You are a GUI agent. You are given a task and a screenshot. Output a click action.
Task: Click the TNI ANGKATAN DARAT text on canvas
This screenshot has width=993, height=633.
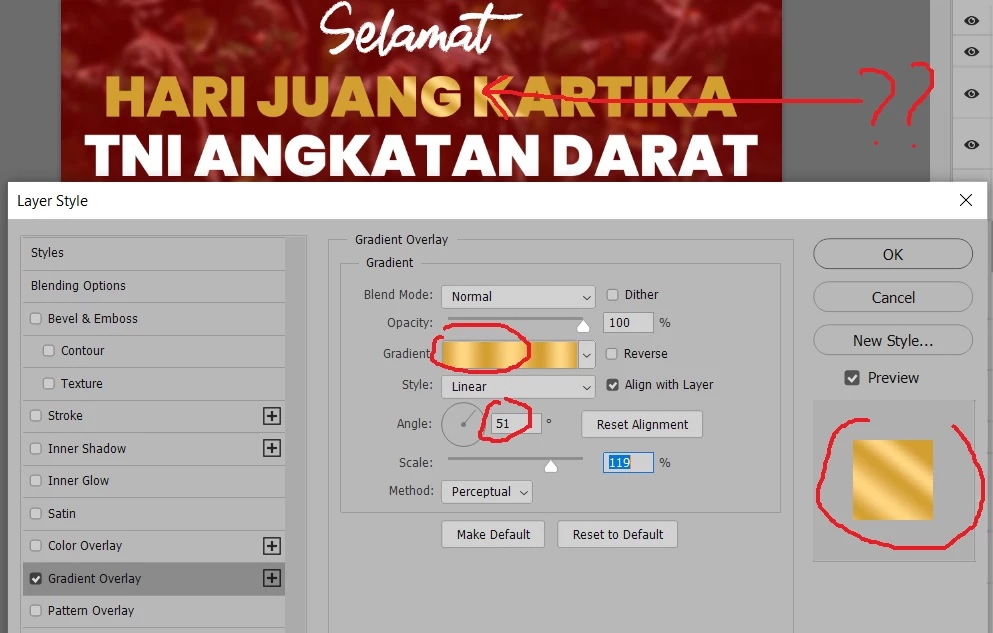[421, 156]
